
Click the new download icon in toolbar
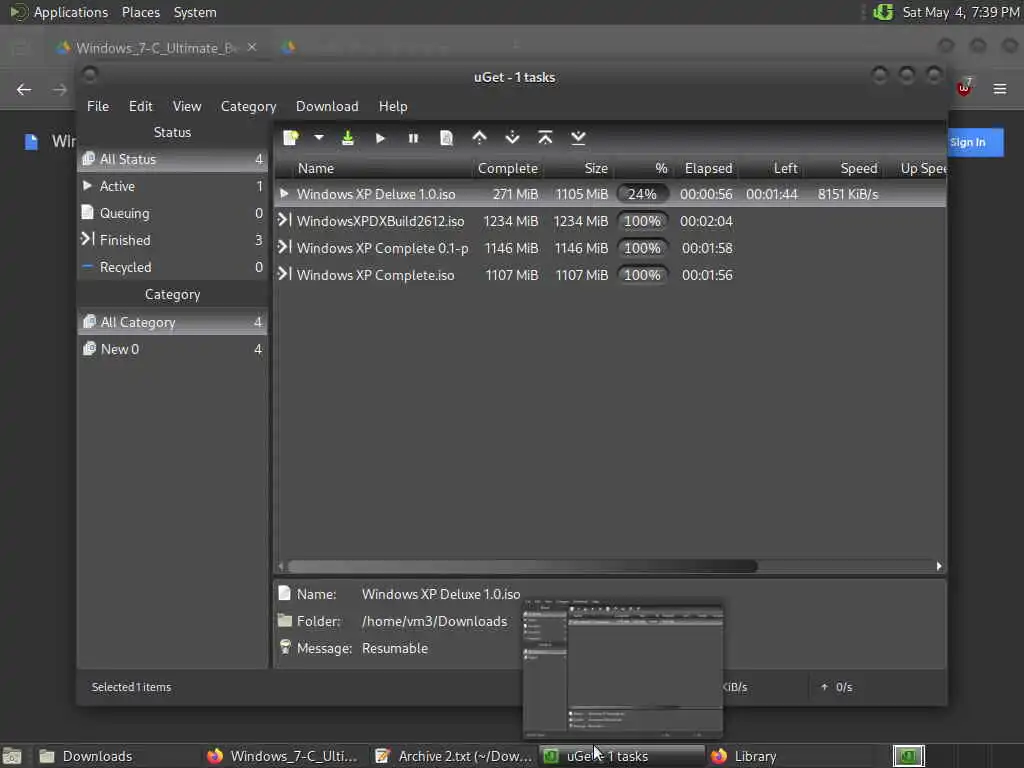(x=291, y=138)
